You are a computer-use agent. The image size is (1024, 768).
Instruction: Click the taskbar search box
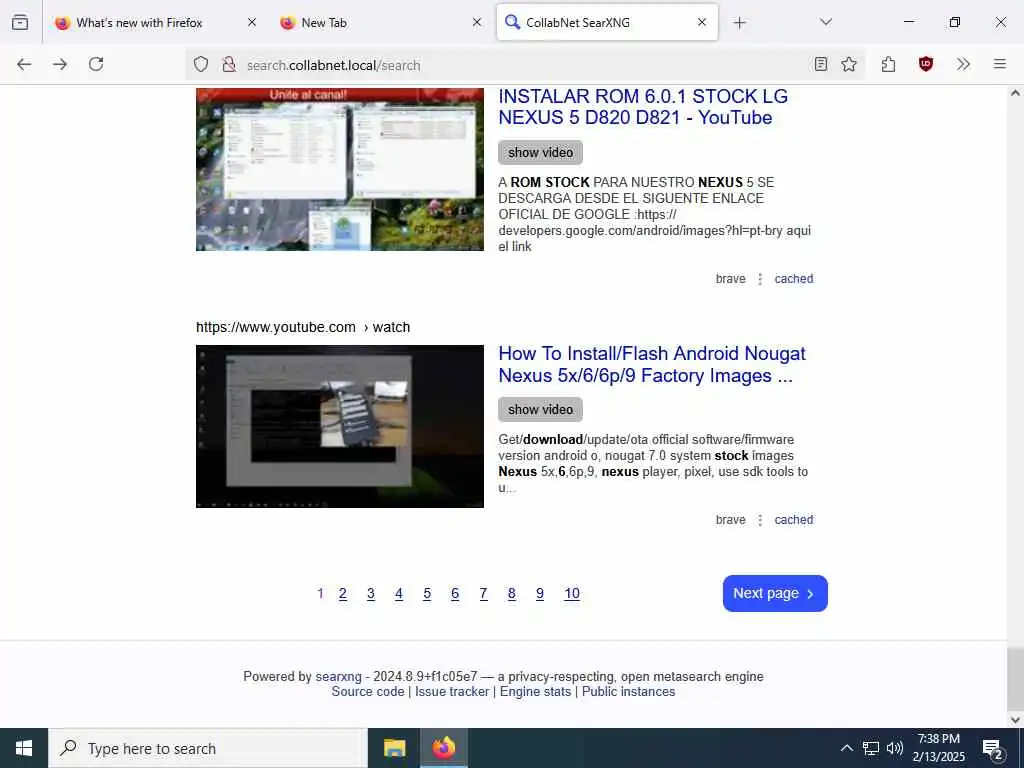pos(208,748)
